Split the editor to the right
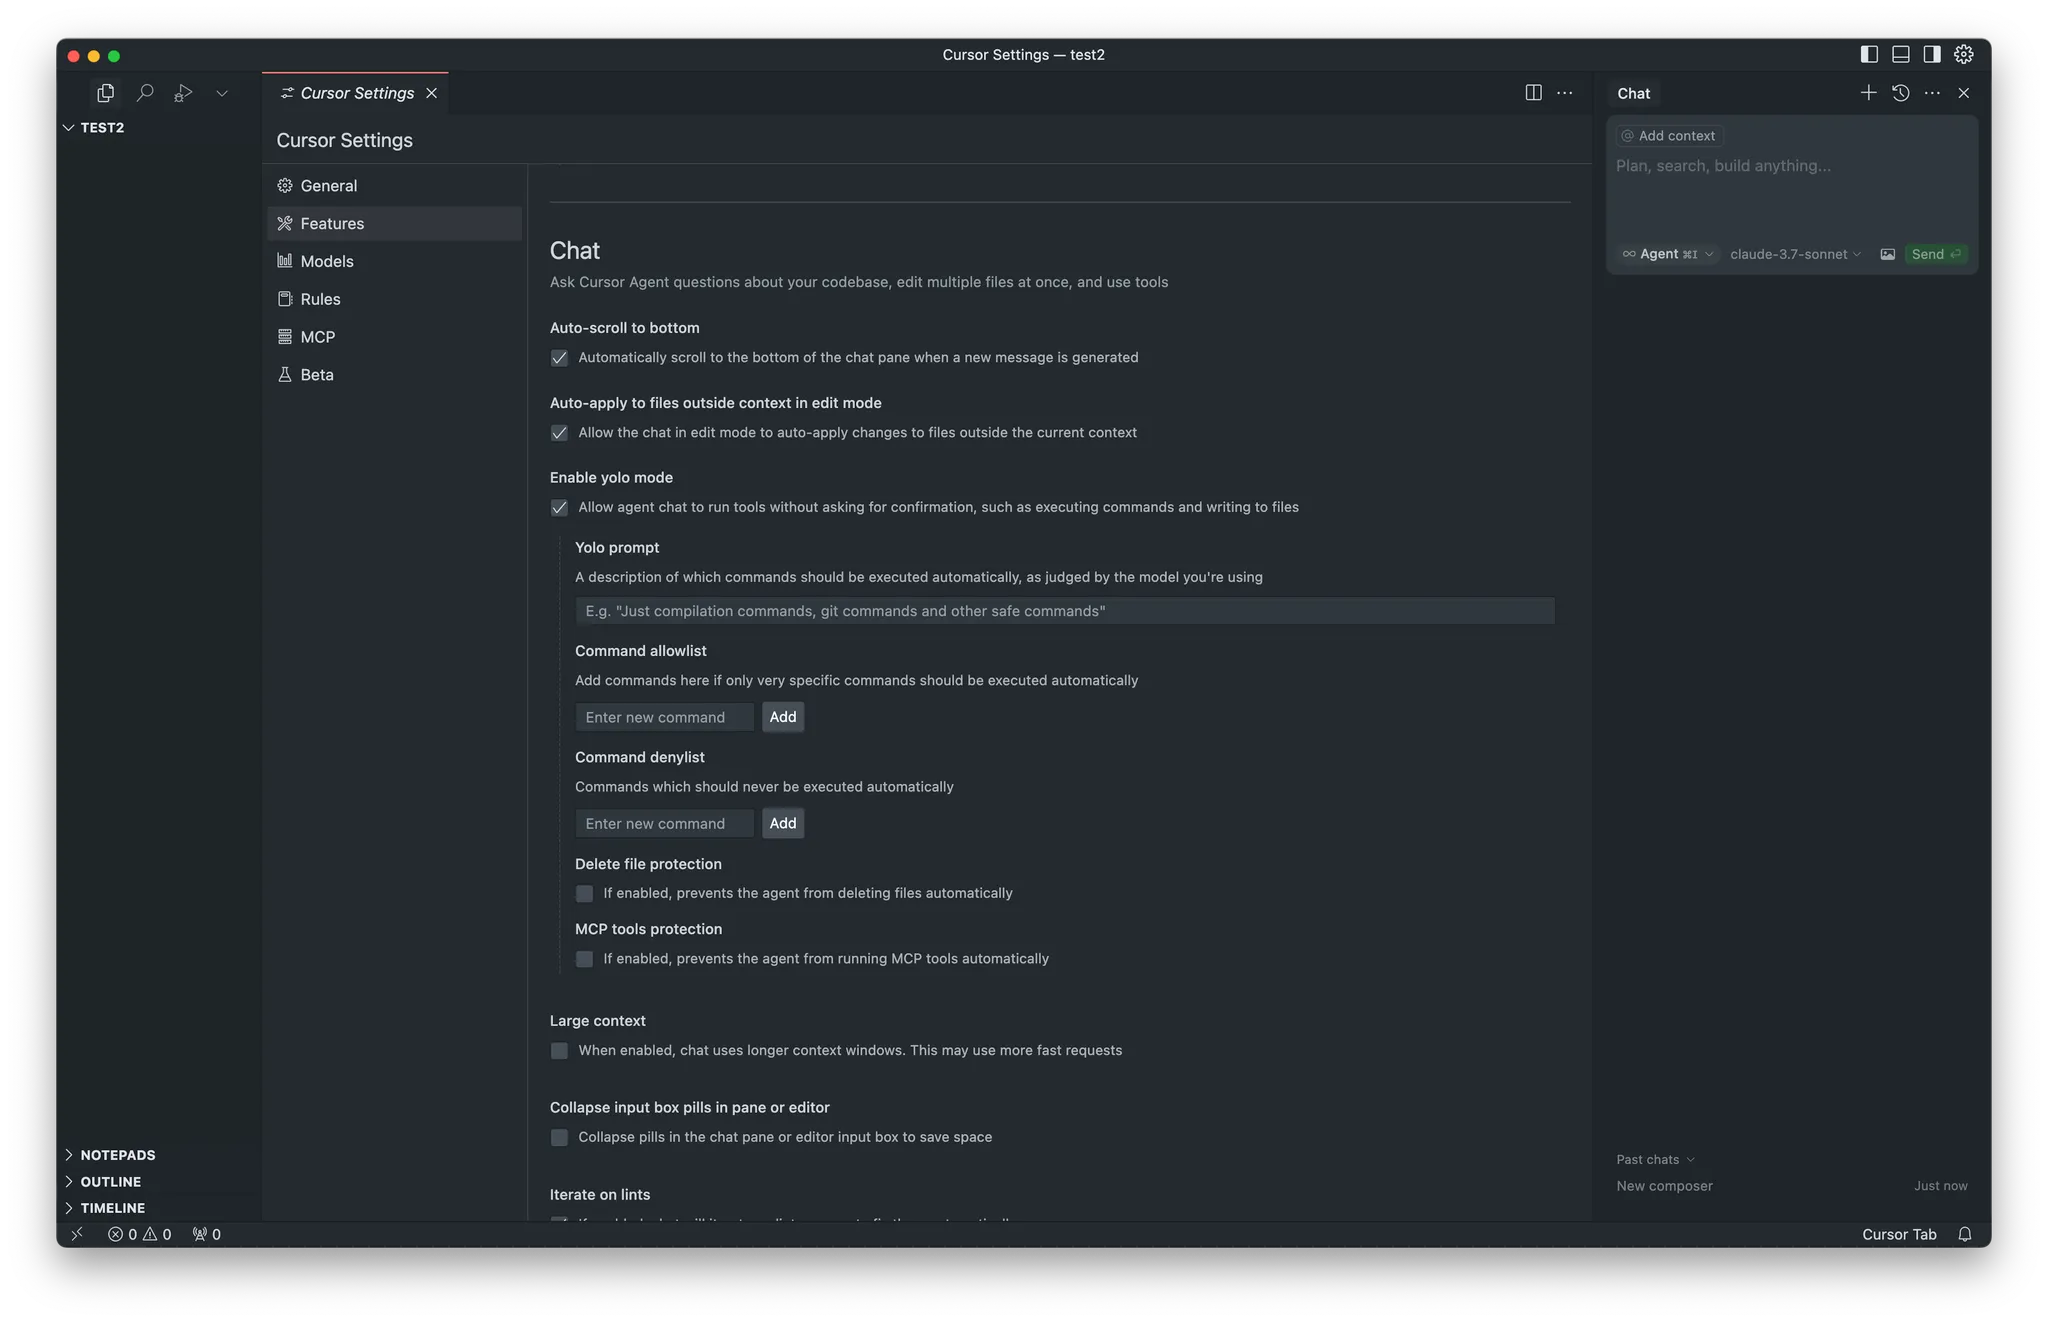Viewport: 2048px width, 1322px height. pos(1533,93)
